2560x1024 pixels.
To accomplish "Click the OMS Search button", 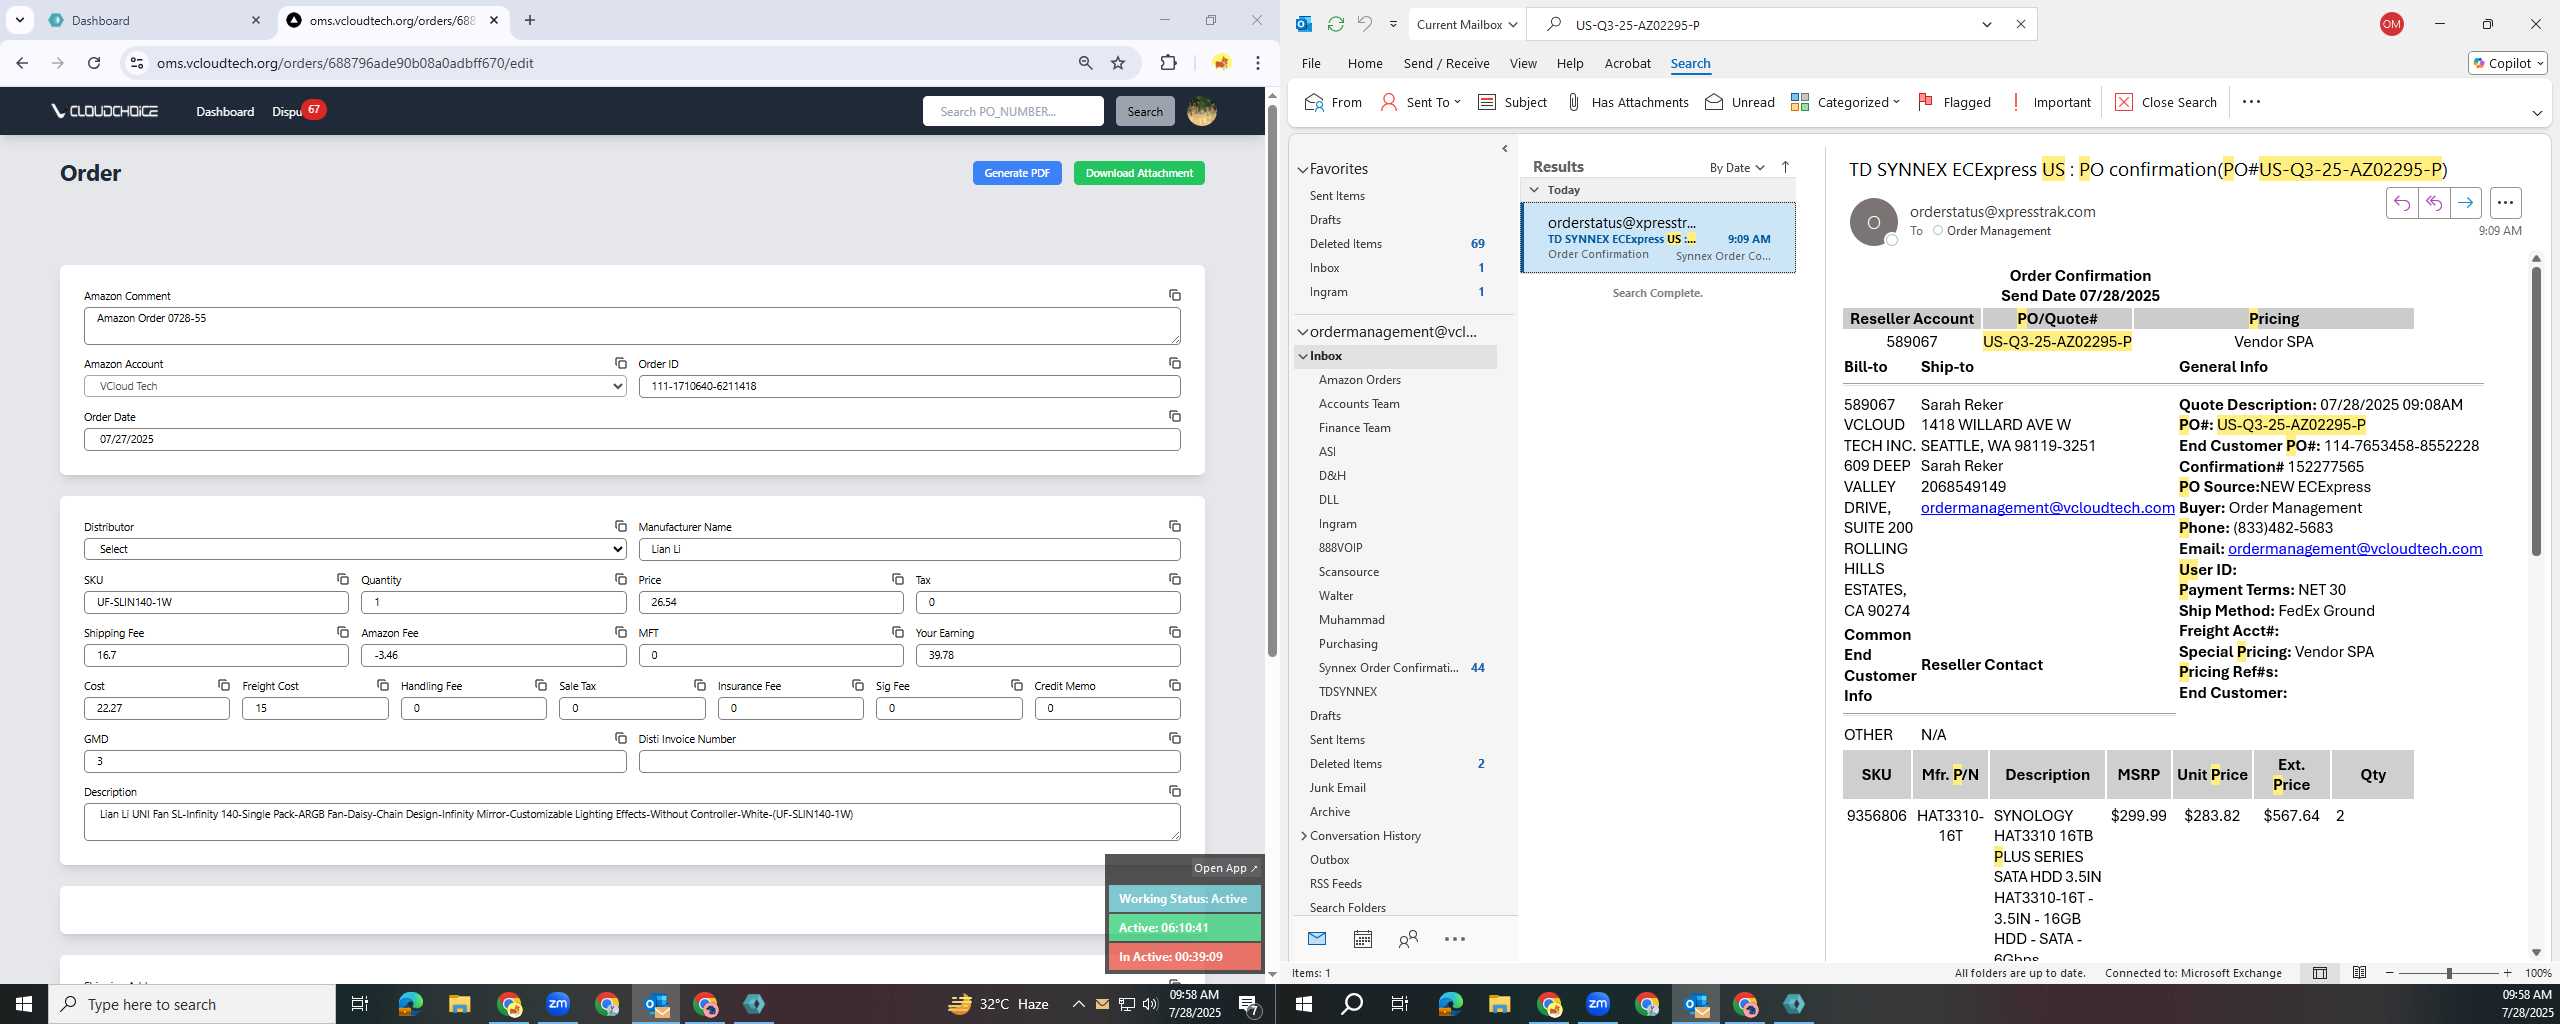I will (1145, 111).
